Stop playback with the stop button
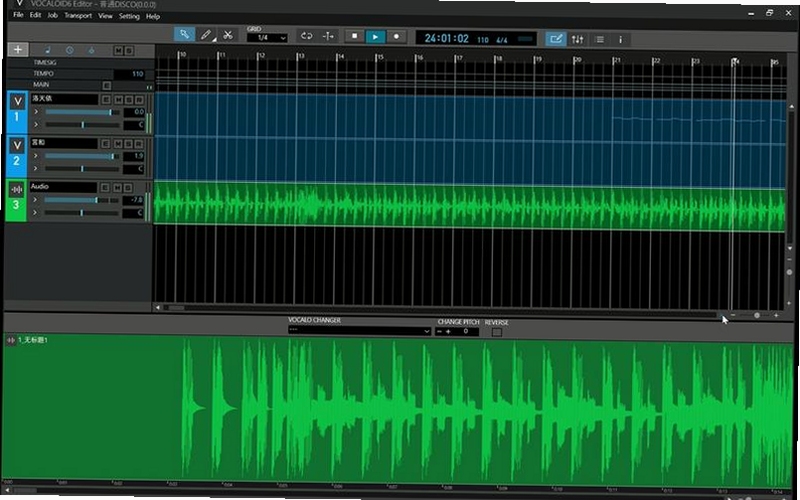 (354, 36)
